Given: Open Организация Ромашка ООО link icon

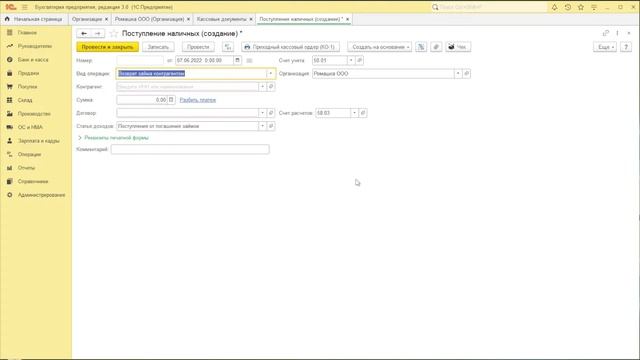Looking at the screenshot, I should click(x=467, y=73).
